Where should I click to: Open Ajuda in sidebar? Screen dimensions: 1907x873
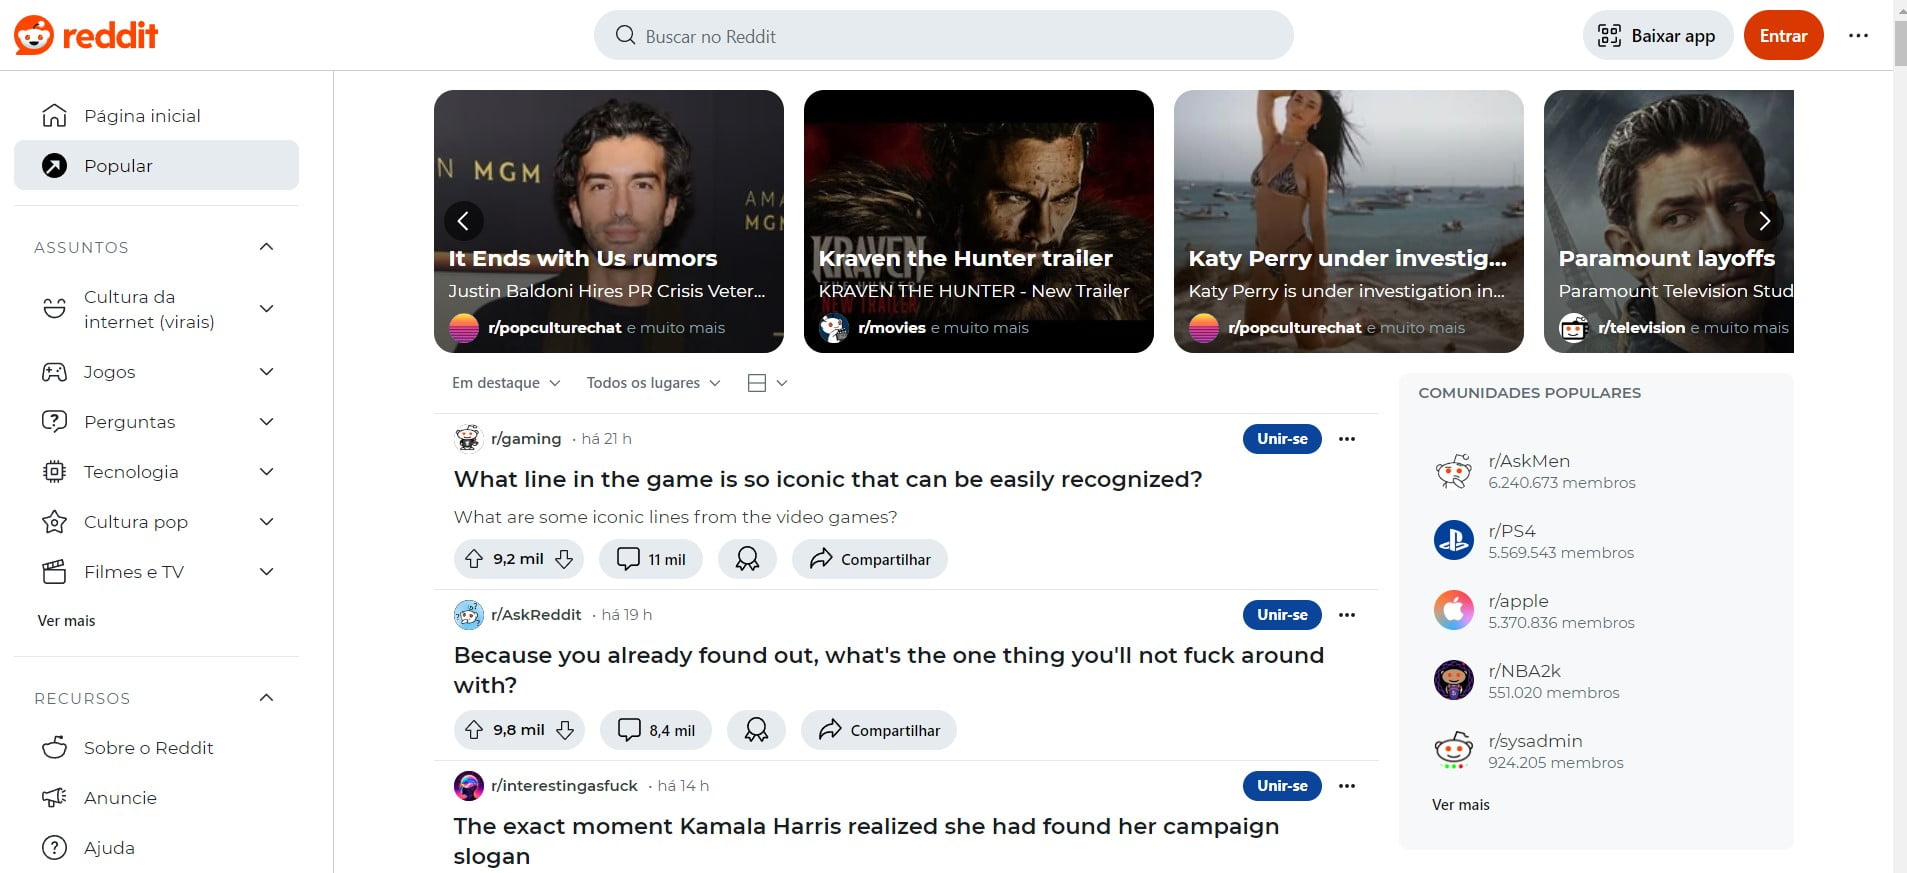(x=156, y=848)
